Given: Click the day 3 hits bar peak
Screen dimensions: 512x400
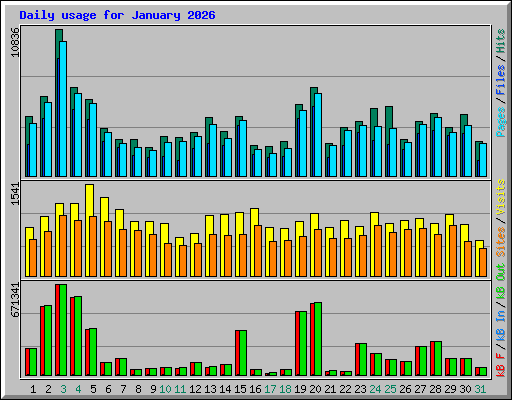Looking at the screenshot, I should click(x=59, y=35).
